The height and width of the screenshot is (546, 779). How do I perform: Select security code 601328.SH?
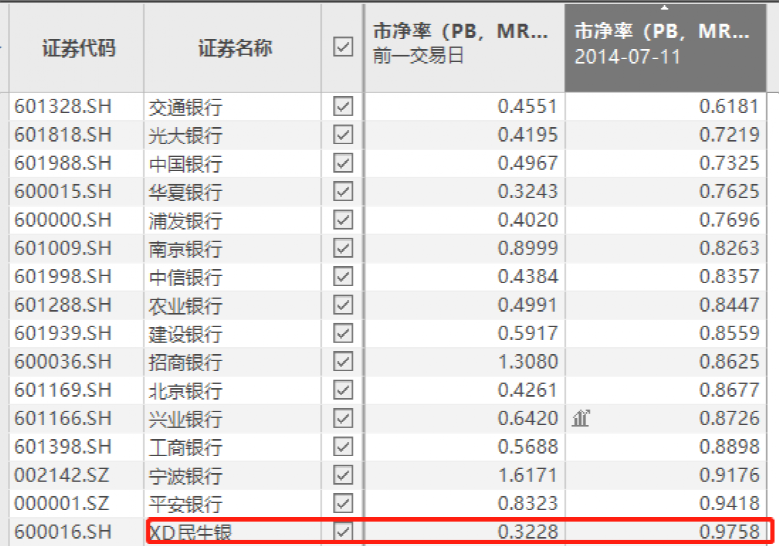tap(63, 106)
